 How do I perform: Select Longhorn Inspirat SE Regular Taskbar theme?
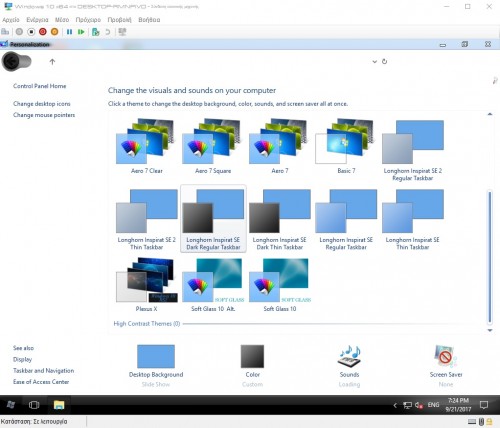pos(346,220)
